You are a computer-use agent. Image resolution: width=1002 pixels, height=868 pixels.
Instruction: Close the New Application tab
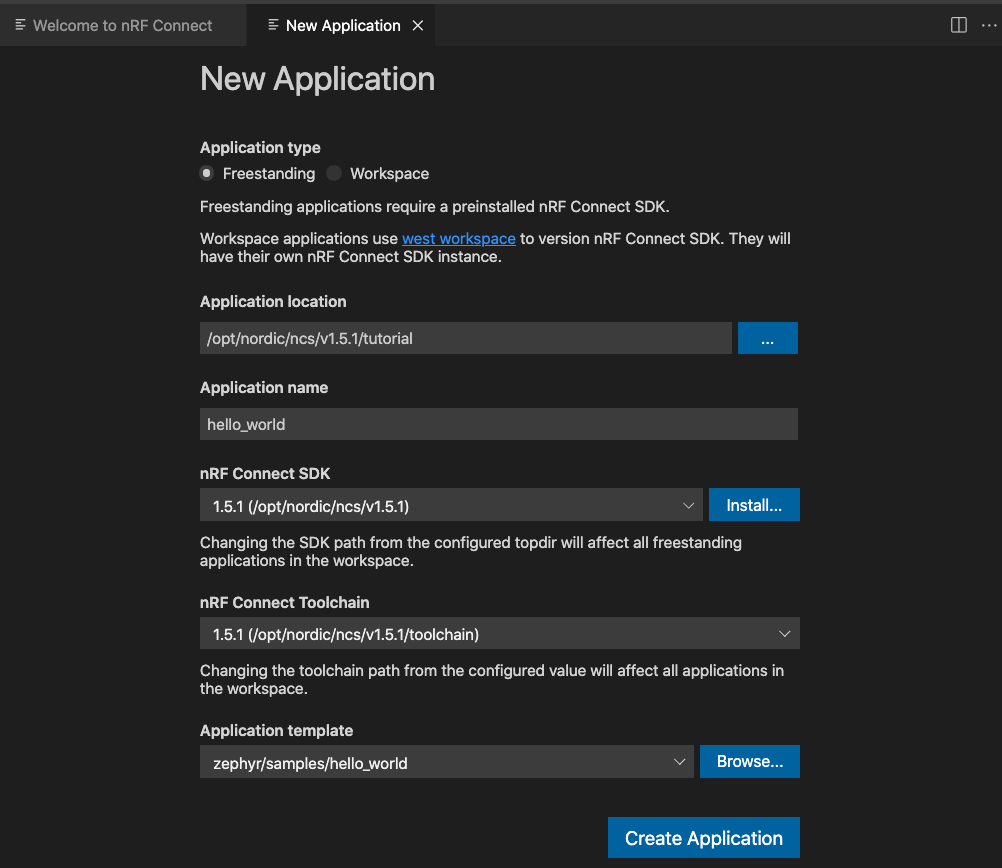point(418,26)
